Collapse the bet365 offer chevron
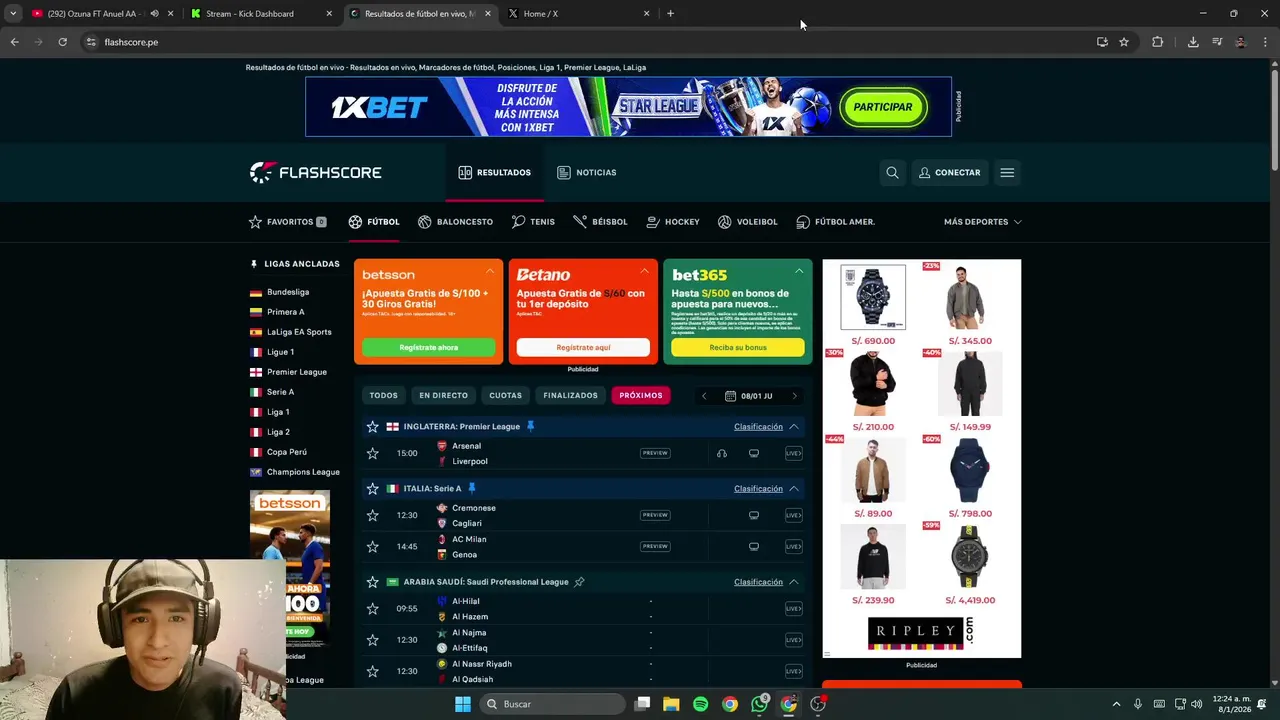This screenshot has height=720, width=1280. click(x=799, y=271)
